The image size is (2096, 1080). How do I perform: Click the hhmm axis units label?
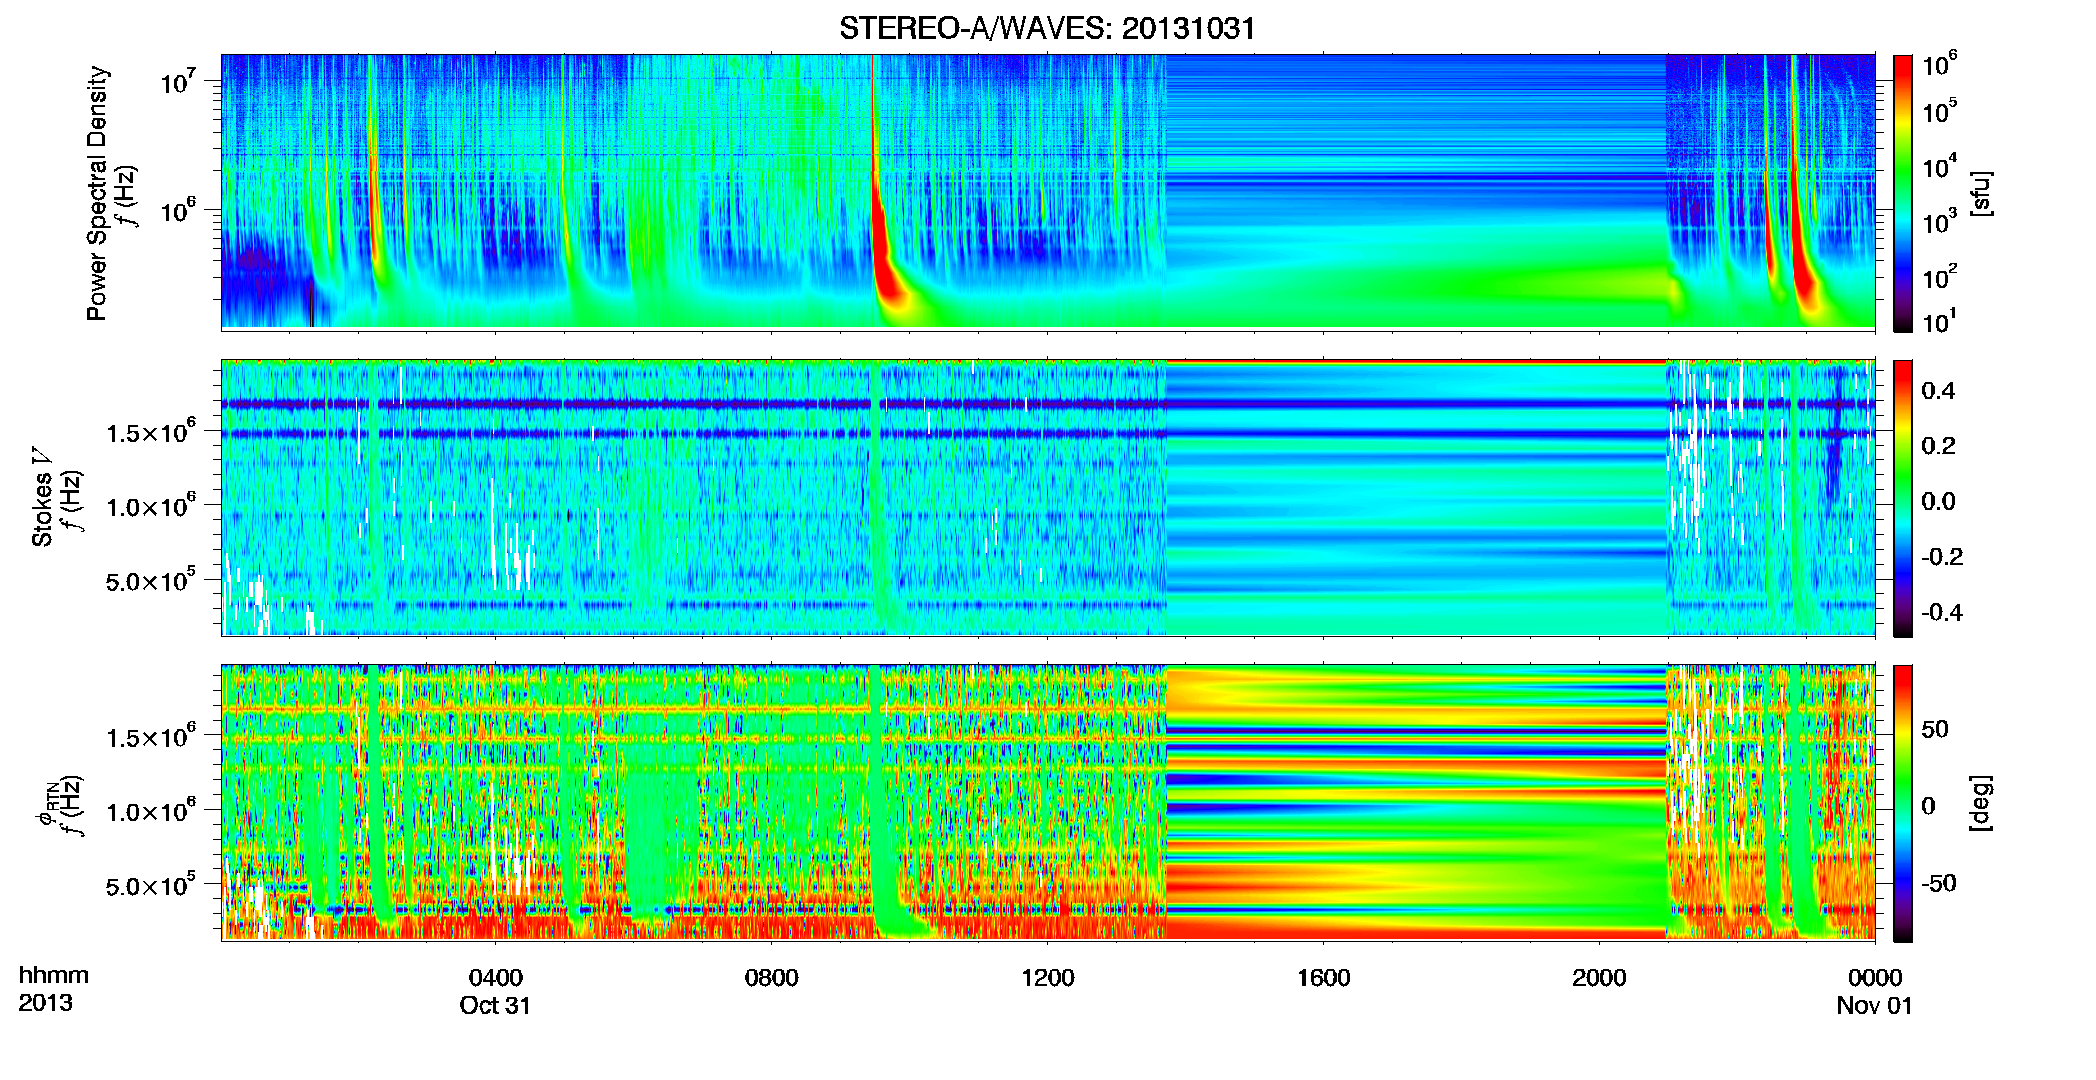54,976
